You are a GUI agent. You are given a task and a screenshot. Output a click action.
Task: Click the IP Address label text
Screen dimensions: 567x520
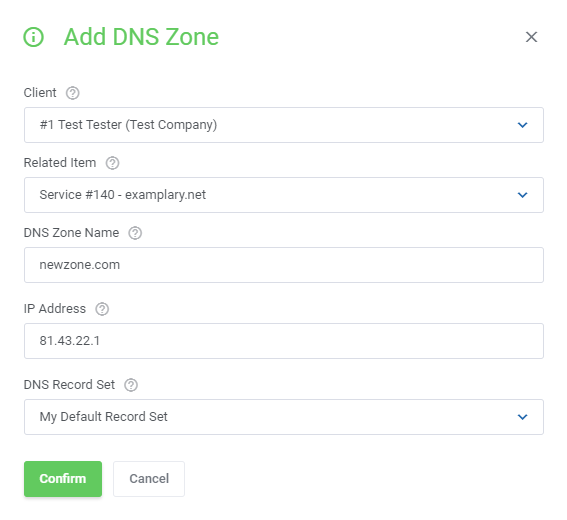click(55, 308)
